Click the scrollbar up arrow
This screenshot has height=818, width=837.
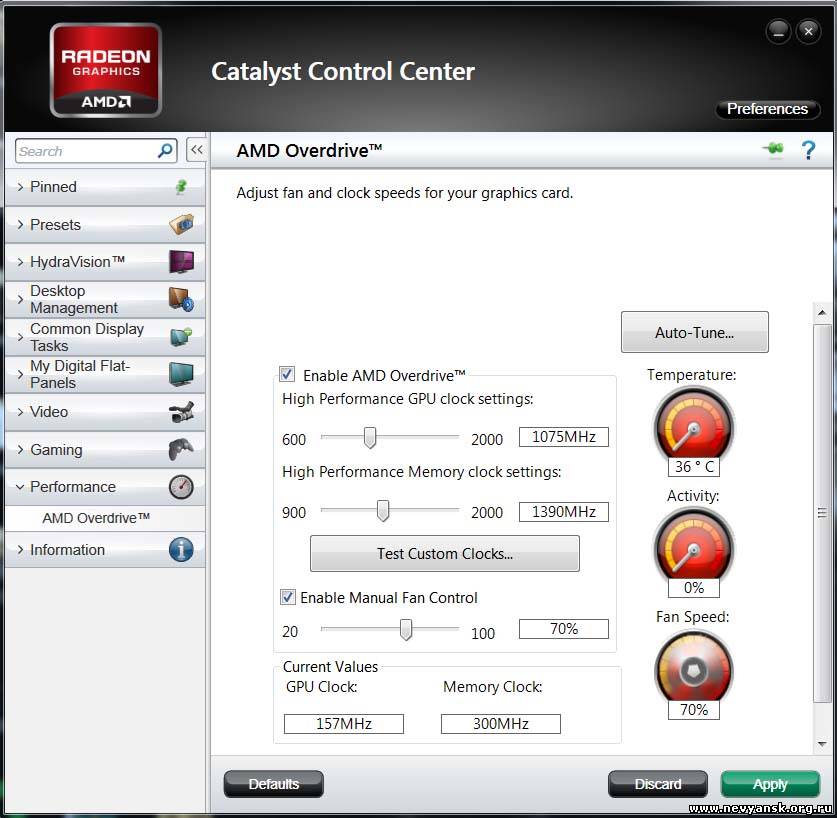(822, 313)
